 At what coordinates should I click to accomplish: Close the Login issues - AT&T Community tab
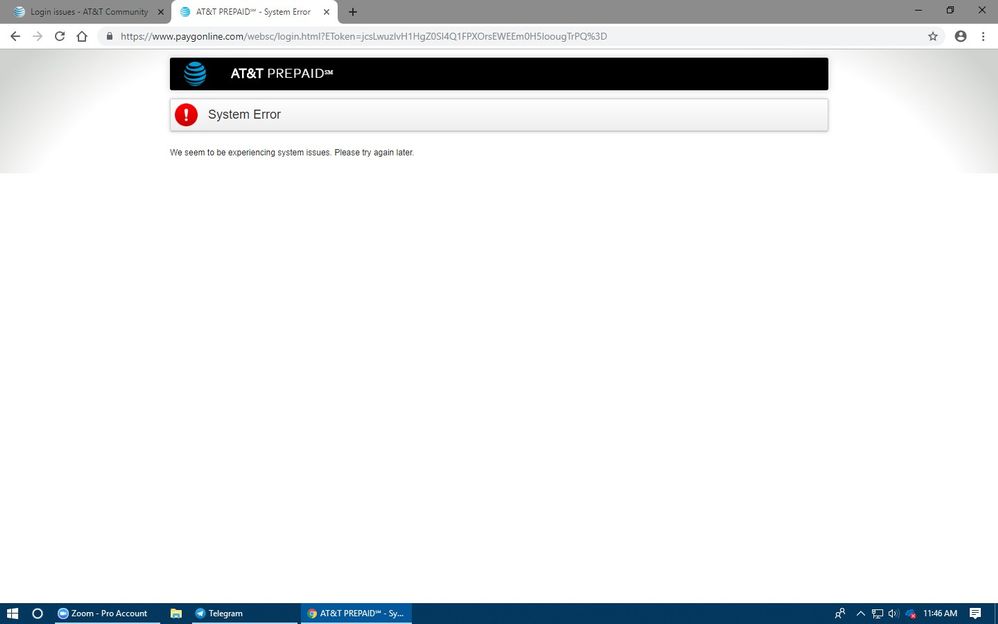click(161, 12)
